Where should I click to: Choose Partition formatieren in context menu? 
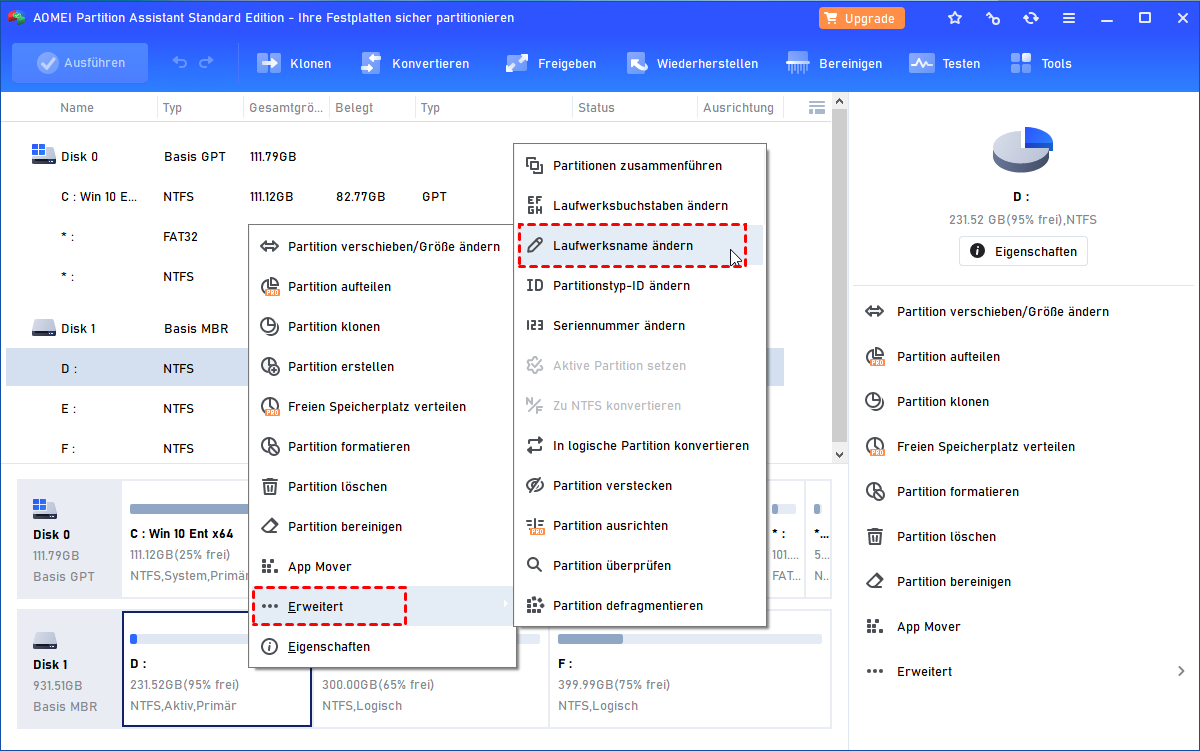pos(382,446)
